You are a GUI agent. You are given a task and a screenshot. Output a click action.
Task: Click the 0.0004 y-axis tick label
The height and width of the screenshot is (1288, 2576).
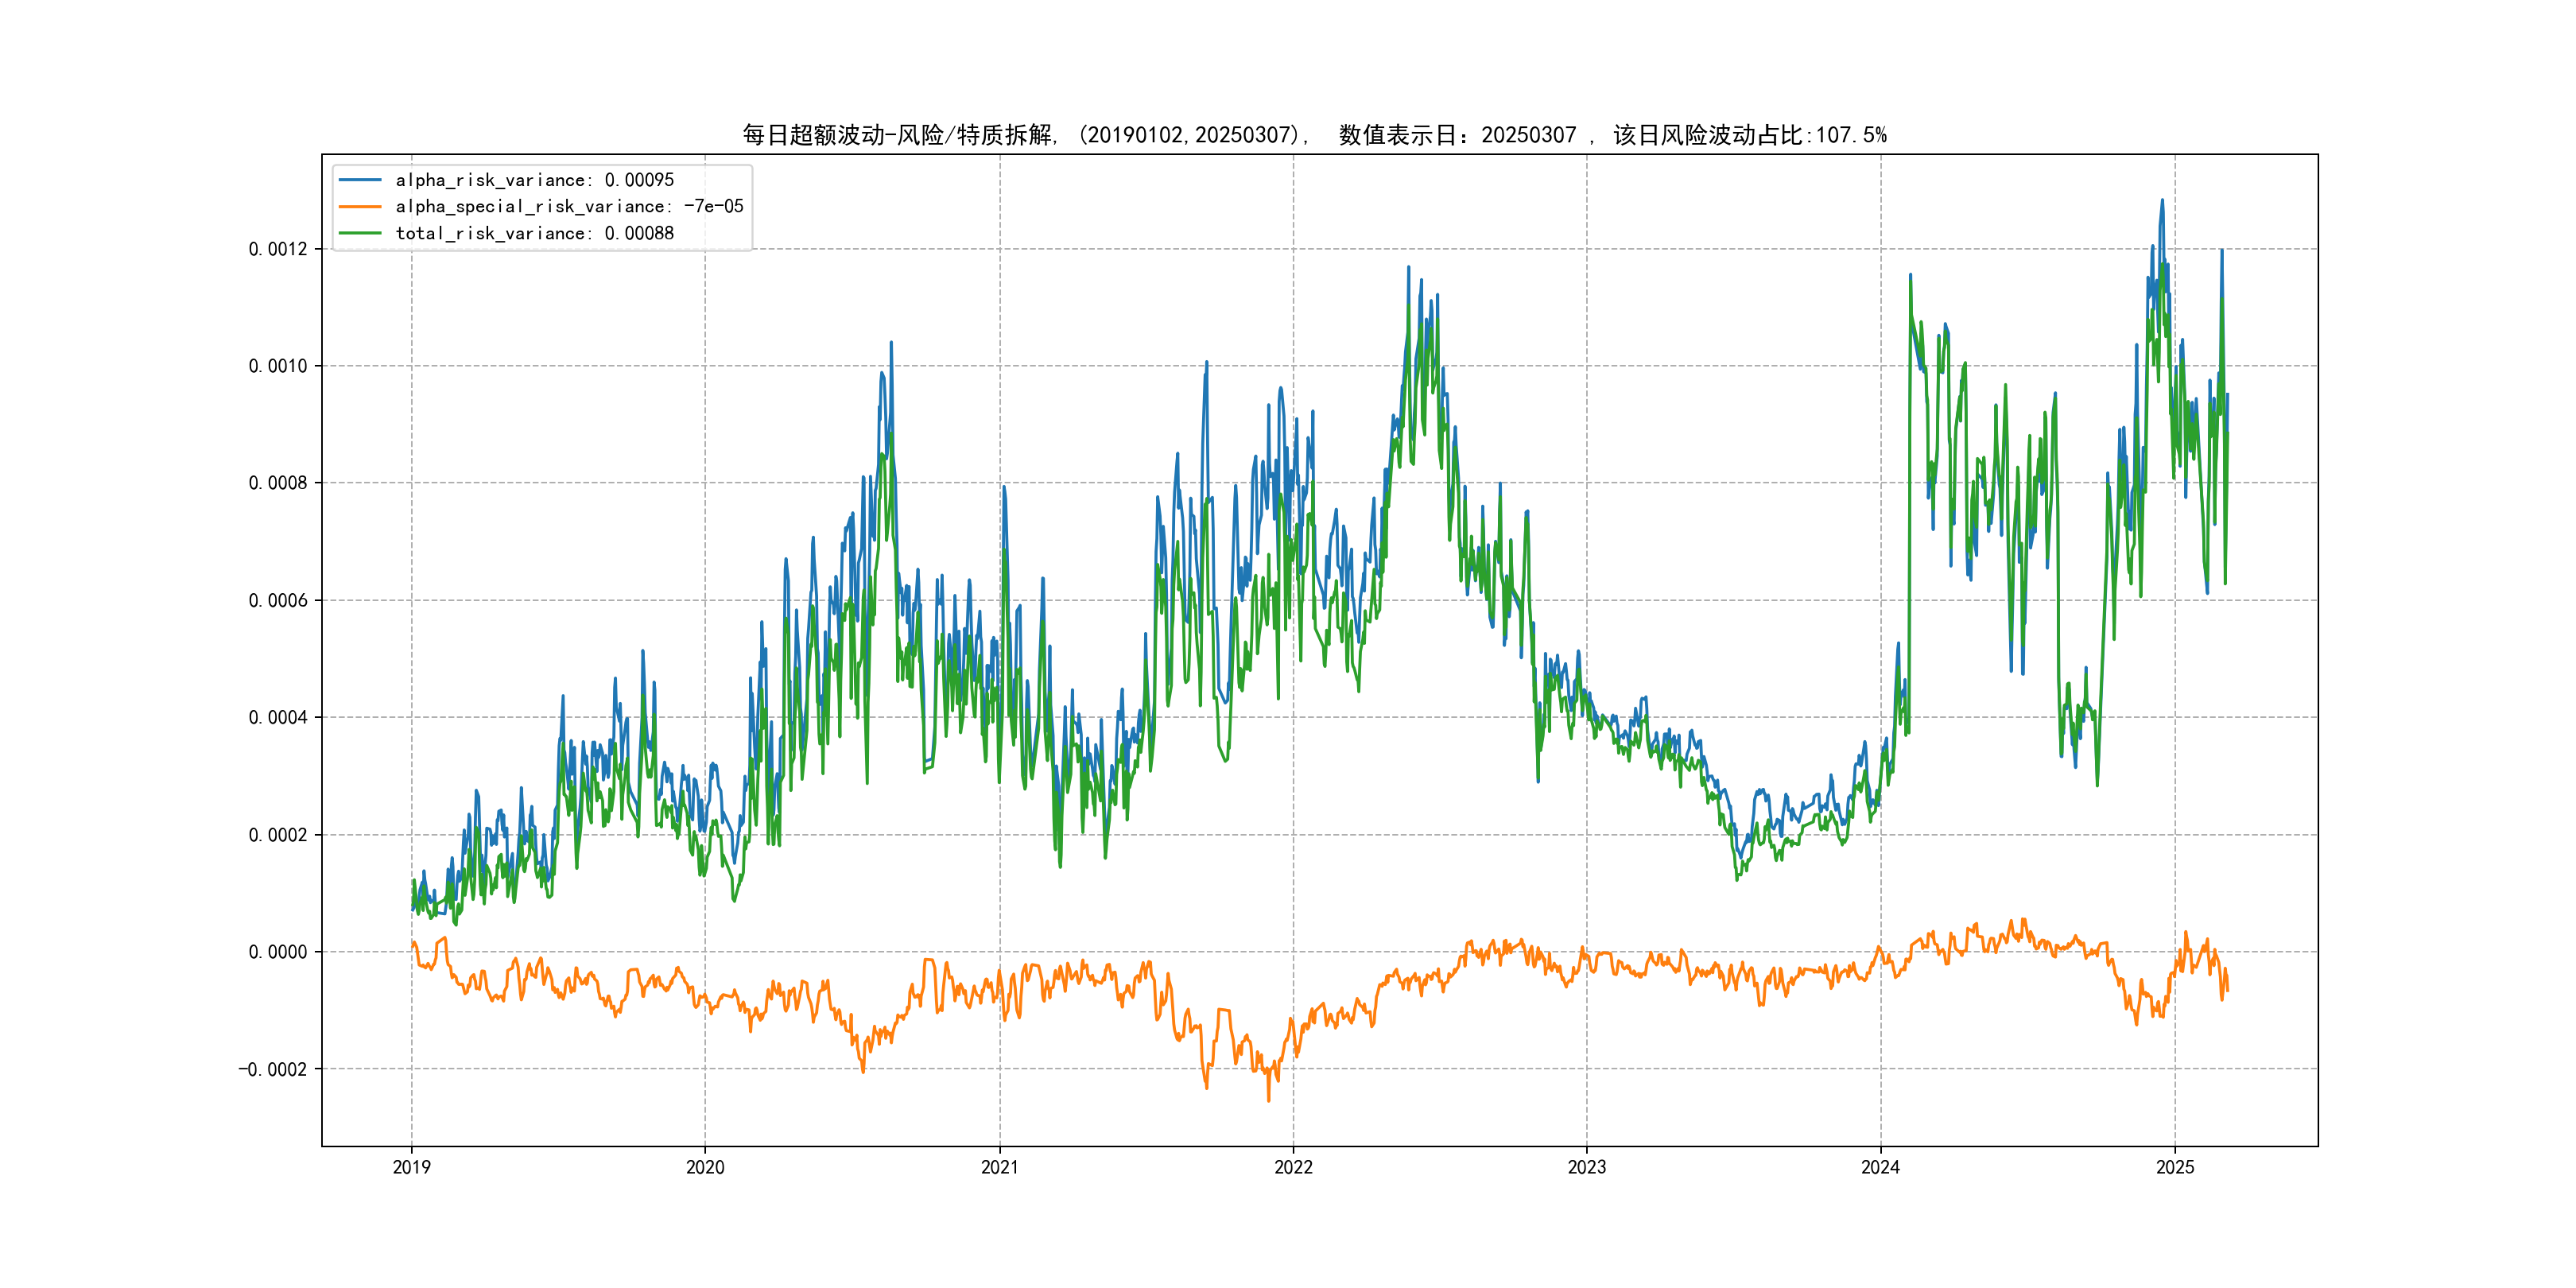tap(278, 717)
